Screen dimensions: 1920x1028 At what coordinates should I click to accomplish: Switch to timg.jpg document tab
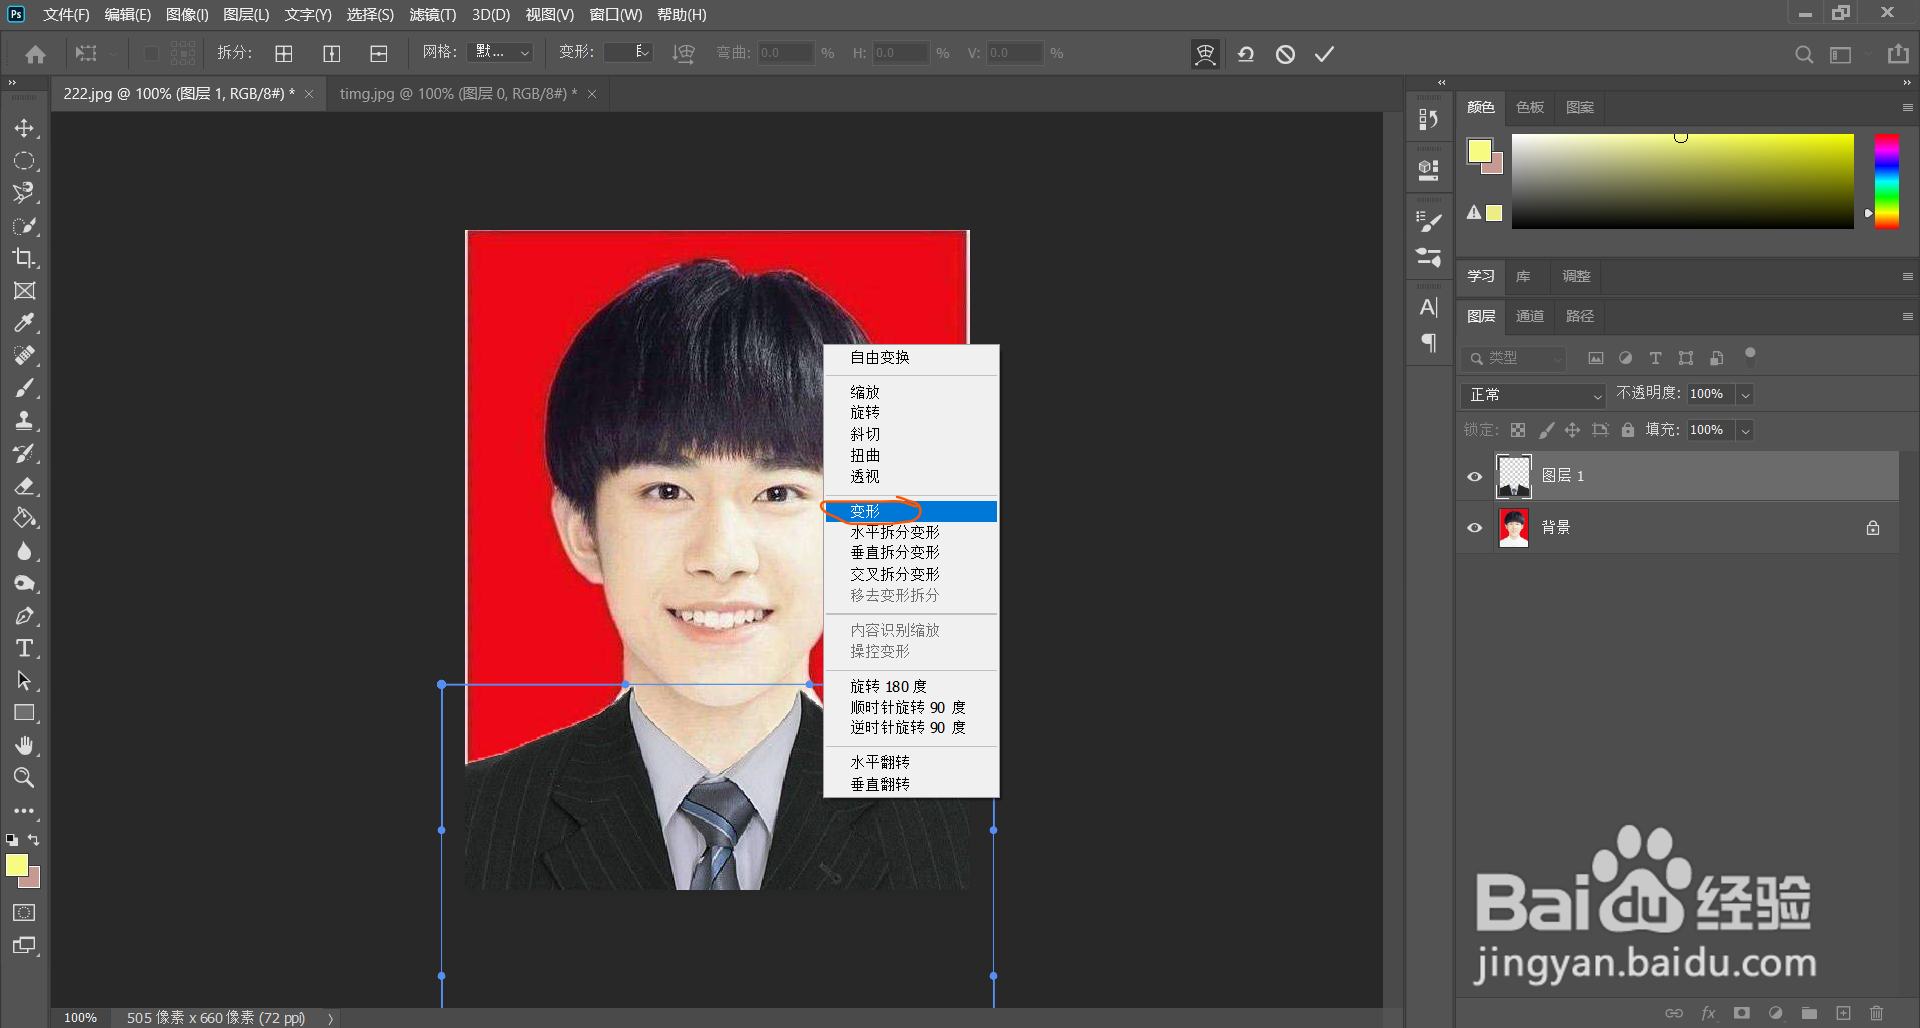tap(457, 94)
